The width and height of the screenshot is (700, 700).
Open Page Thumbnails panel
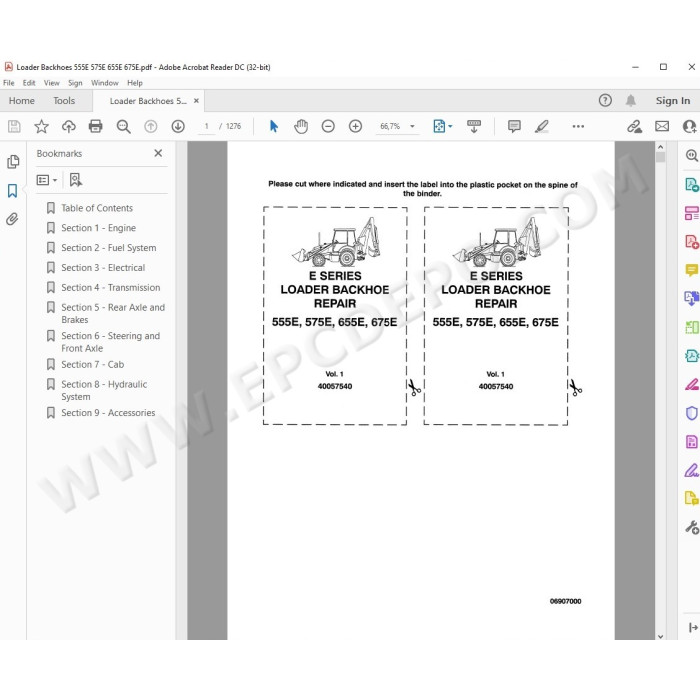click(x=13, y=162)
